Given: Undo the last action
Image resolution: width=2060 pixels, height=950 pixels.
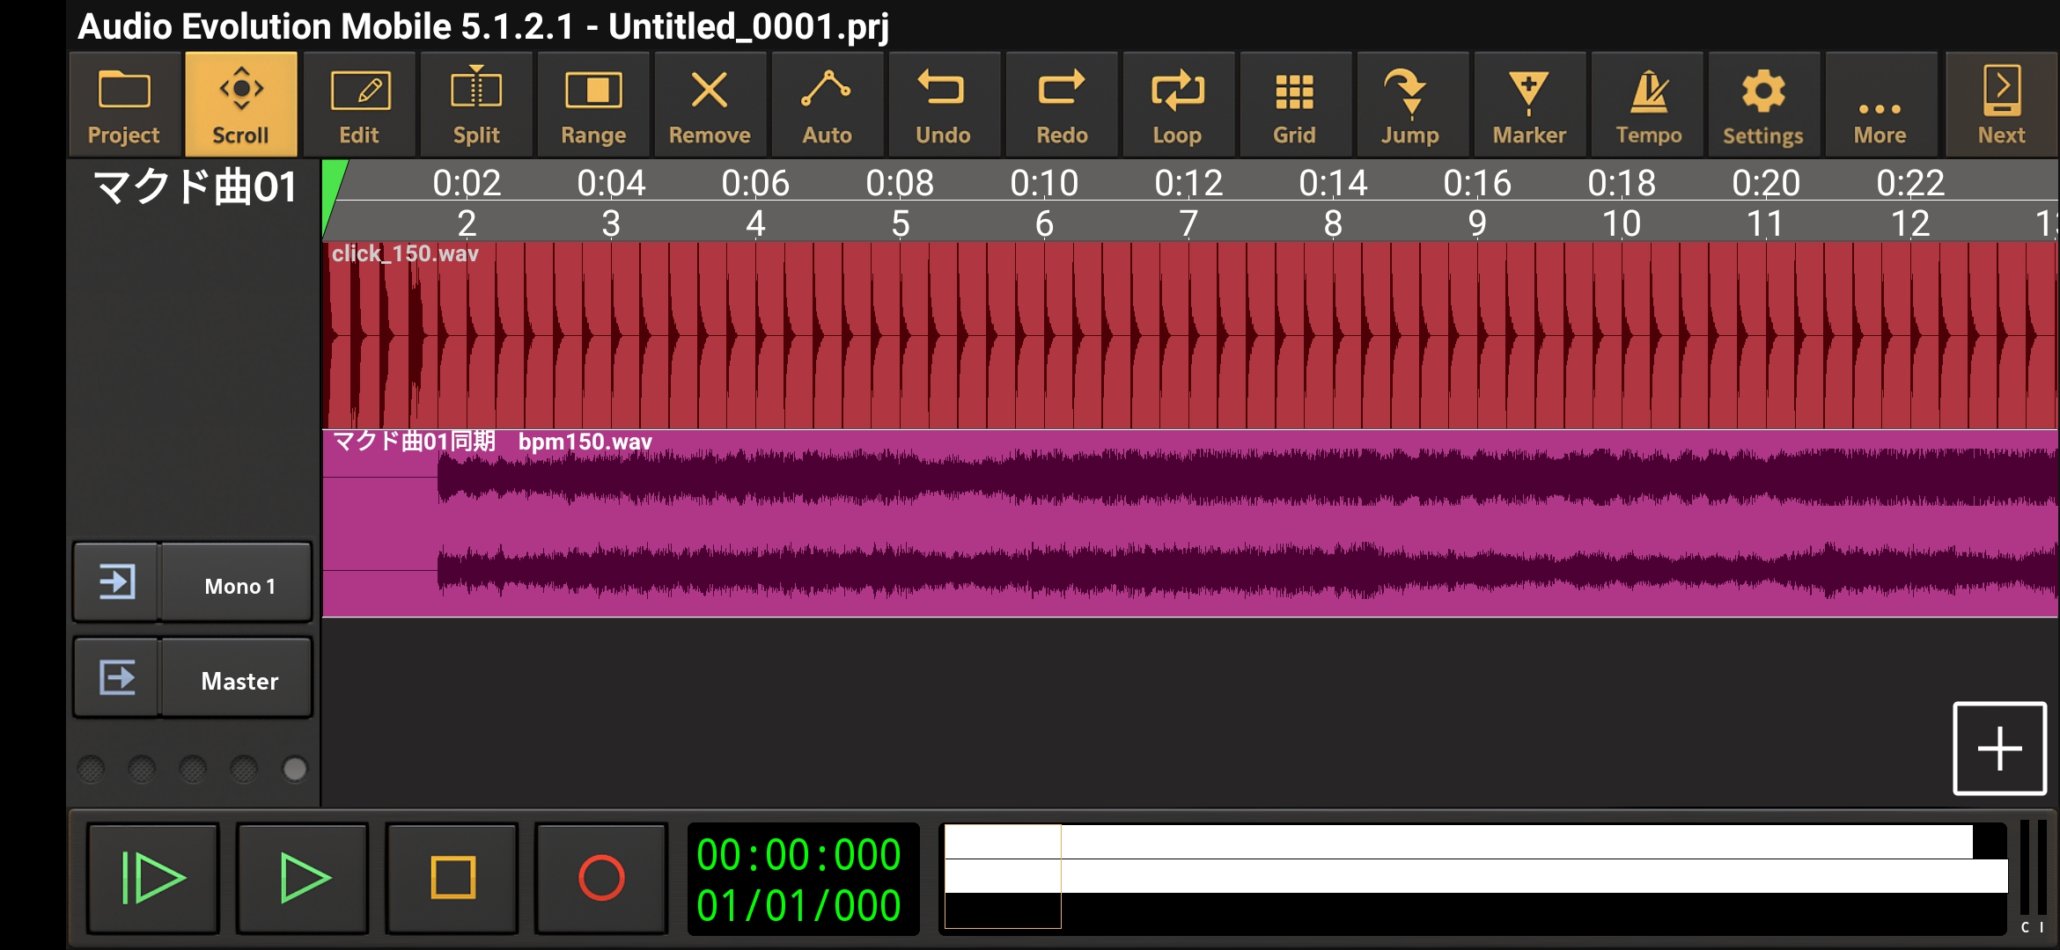Looking at the screenshot, I should (943, 105).
